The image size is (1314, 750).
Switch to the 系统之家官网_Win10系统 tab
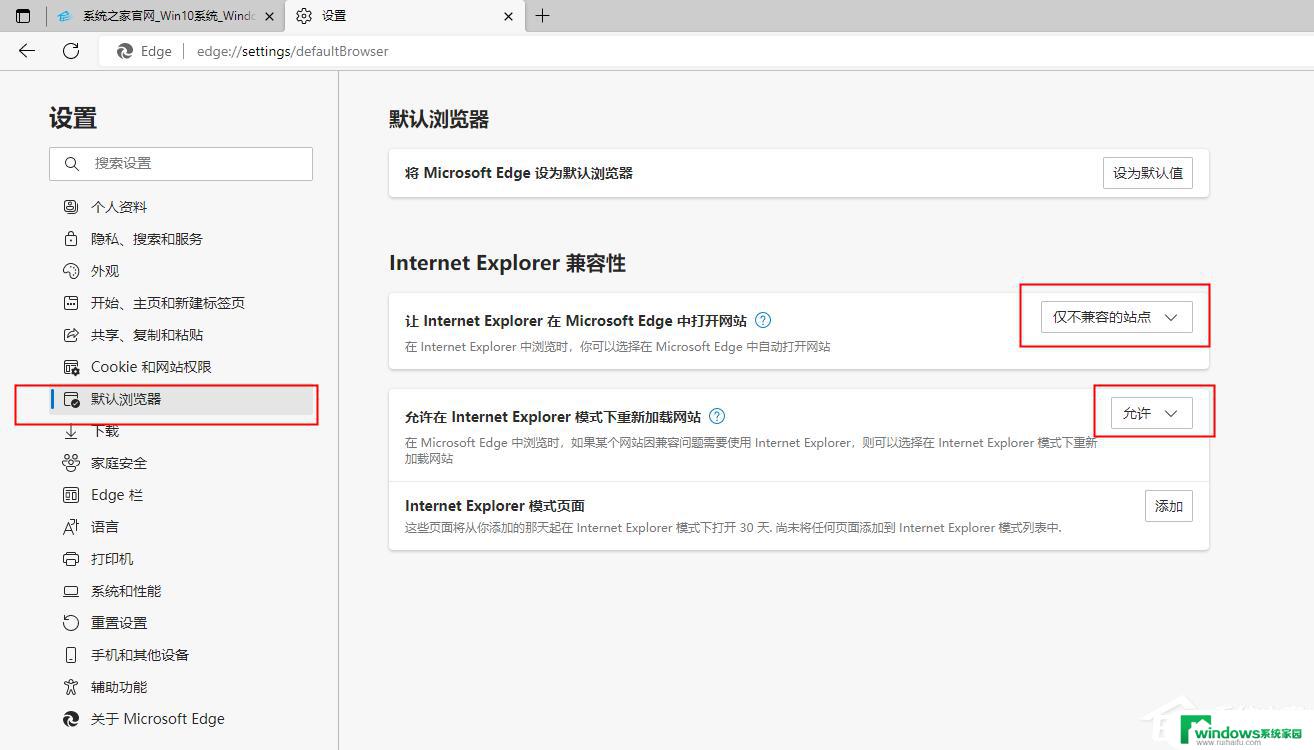click(x=165, y=16)
